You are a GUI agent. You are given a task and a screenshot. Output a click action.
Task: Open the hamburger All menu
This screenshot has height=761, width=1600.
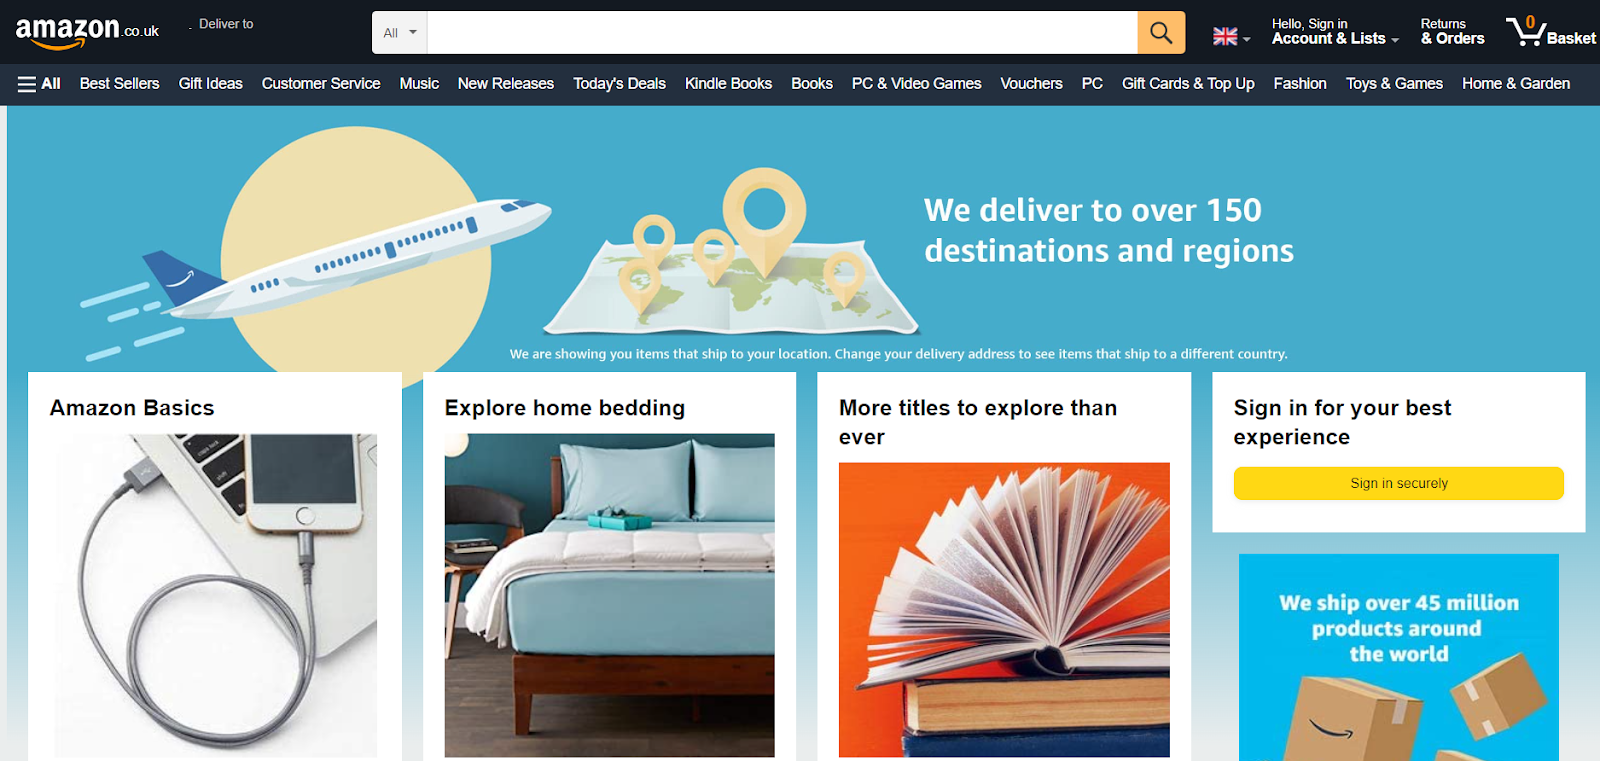coord(39,84)
